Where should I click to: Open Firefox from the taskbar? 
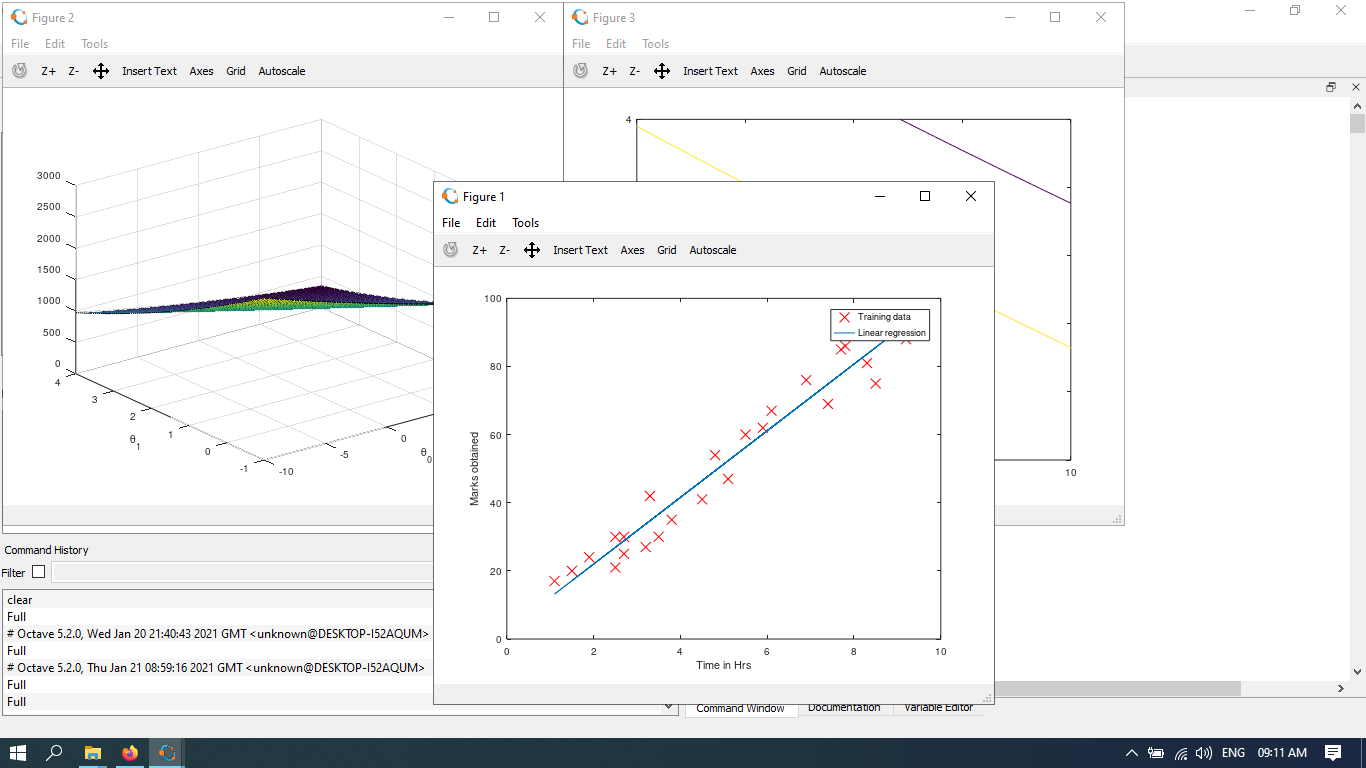129,753
